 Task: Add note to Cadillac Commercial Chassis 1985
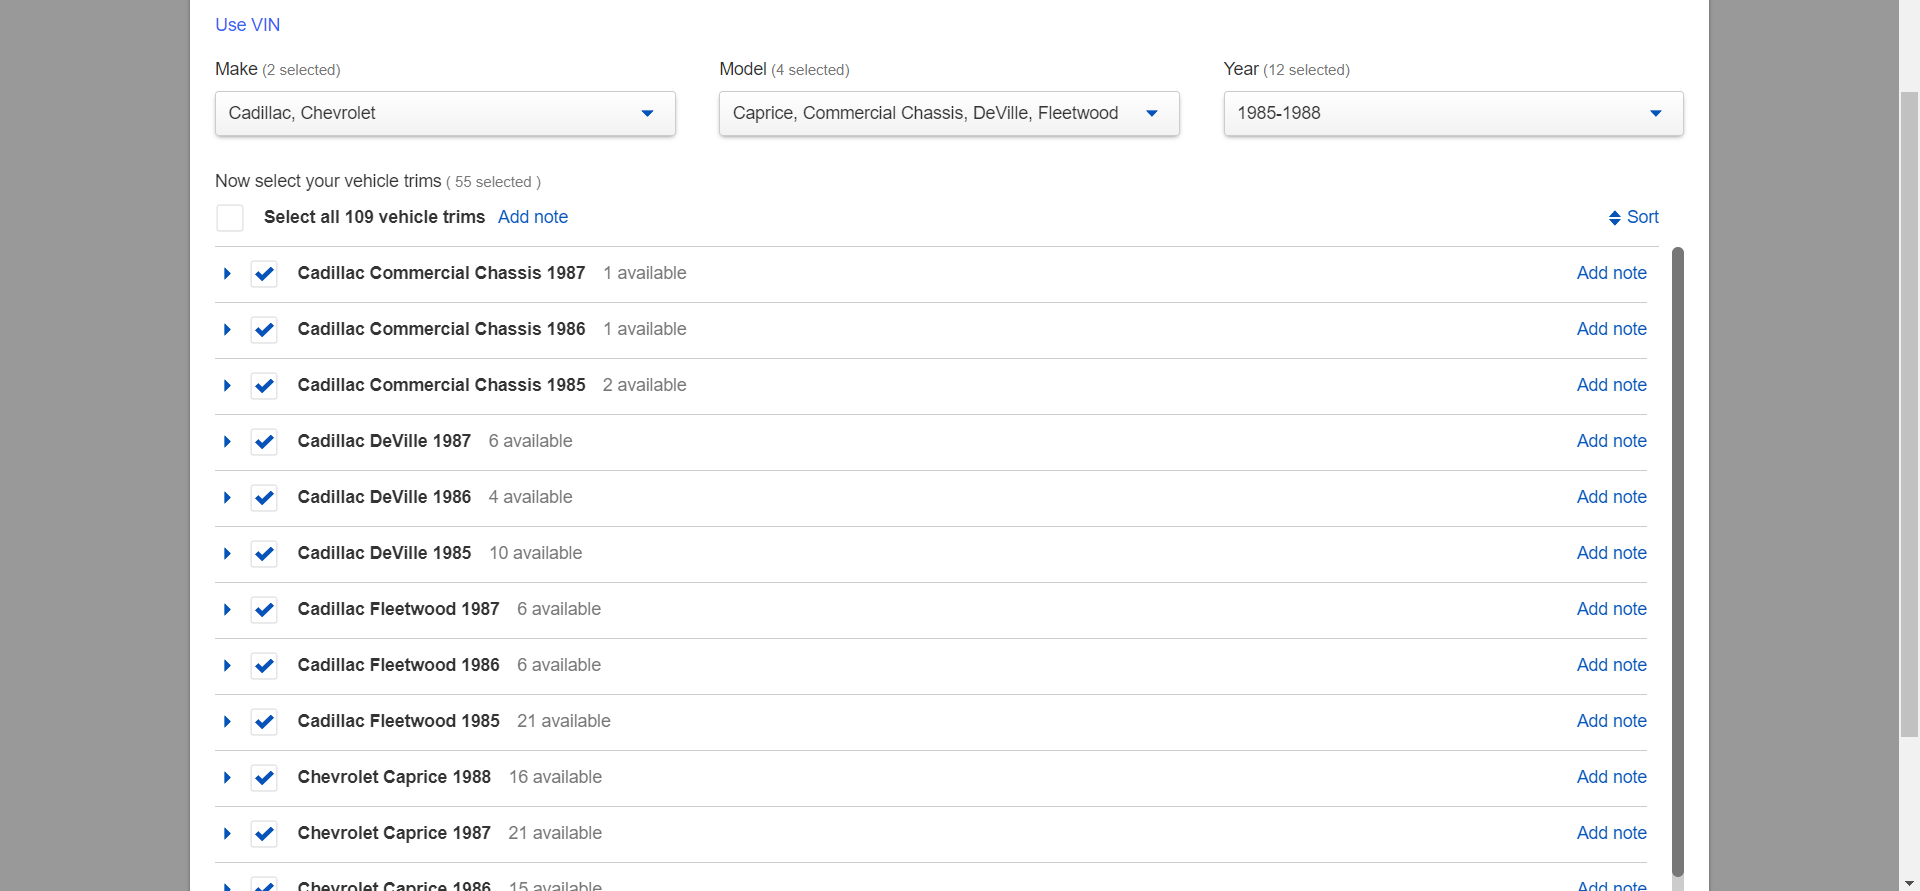1611,385
